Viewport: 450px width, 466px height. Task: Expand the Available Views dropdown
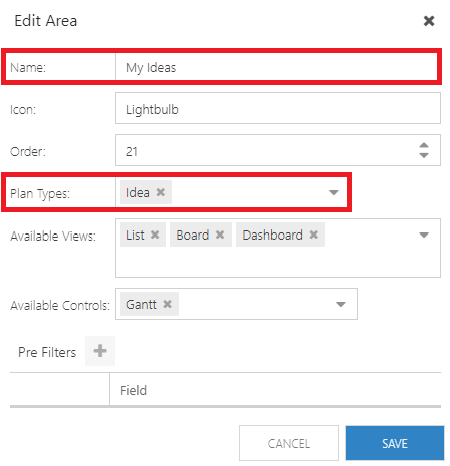coord(424,235)
